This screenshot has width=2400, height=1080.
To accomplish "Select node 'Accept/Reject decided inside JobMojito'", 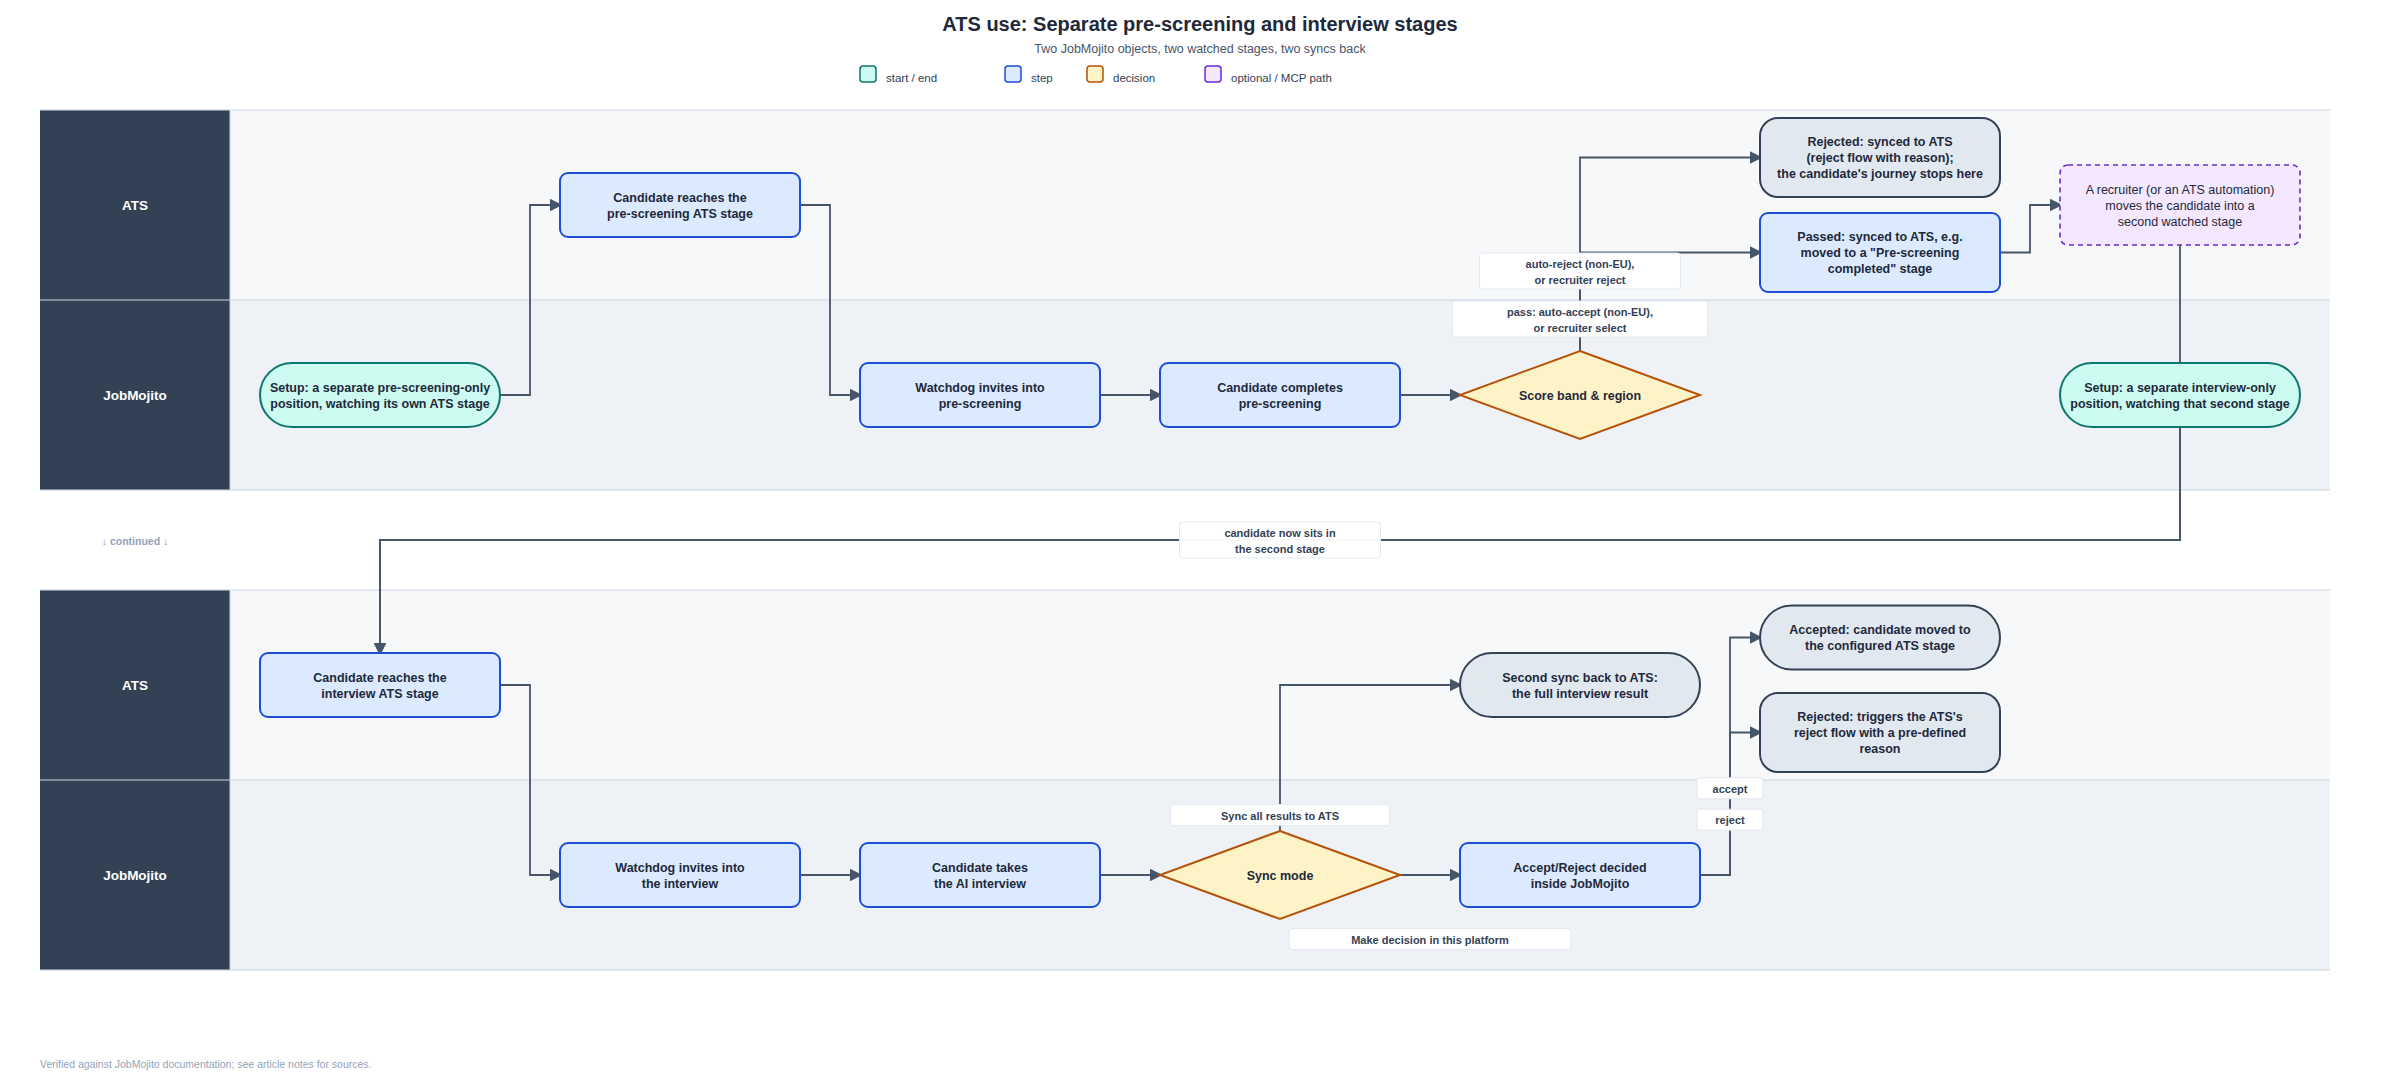I will pyautogui.click(x=1580, y=875).
